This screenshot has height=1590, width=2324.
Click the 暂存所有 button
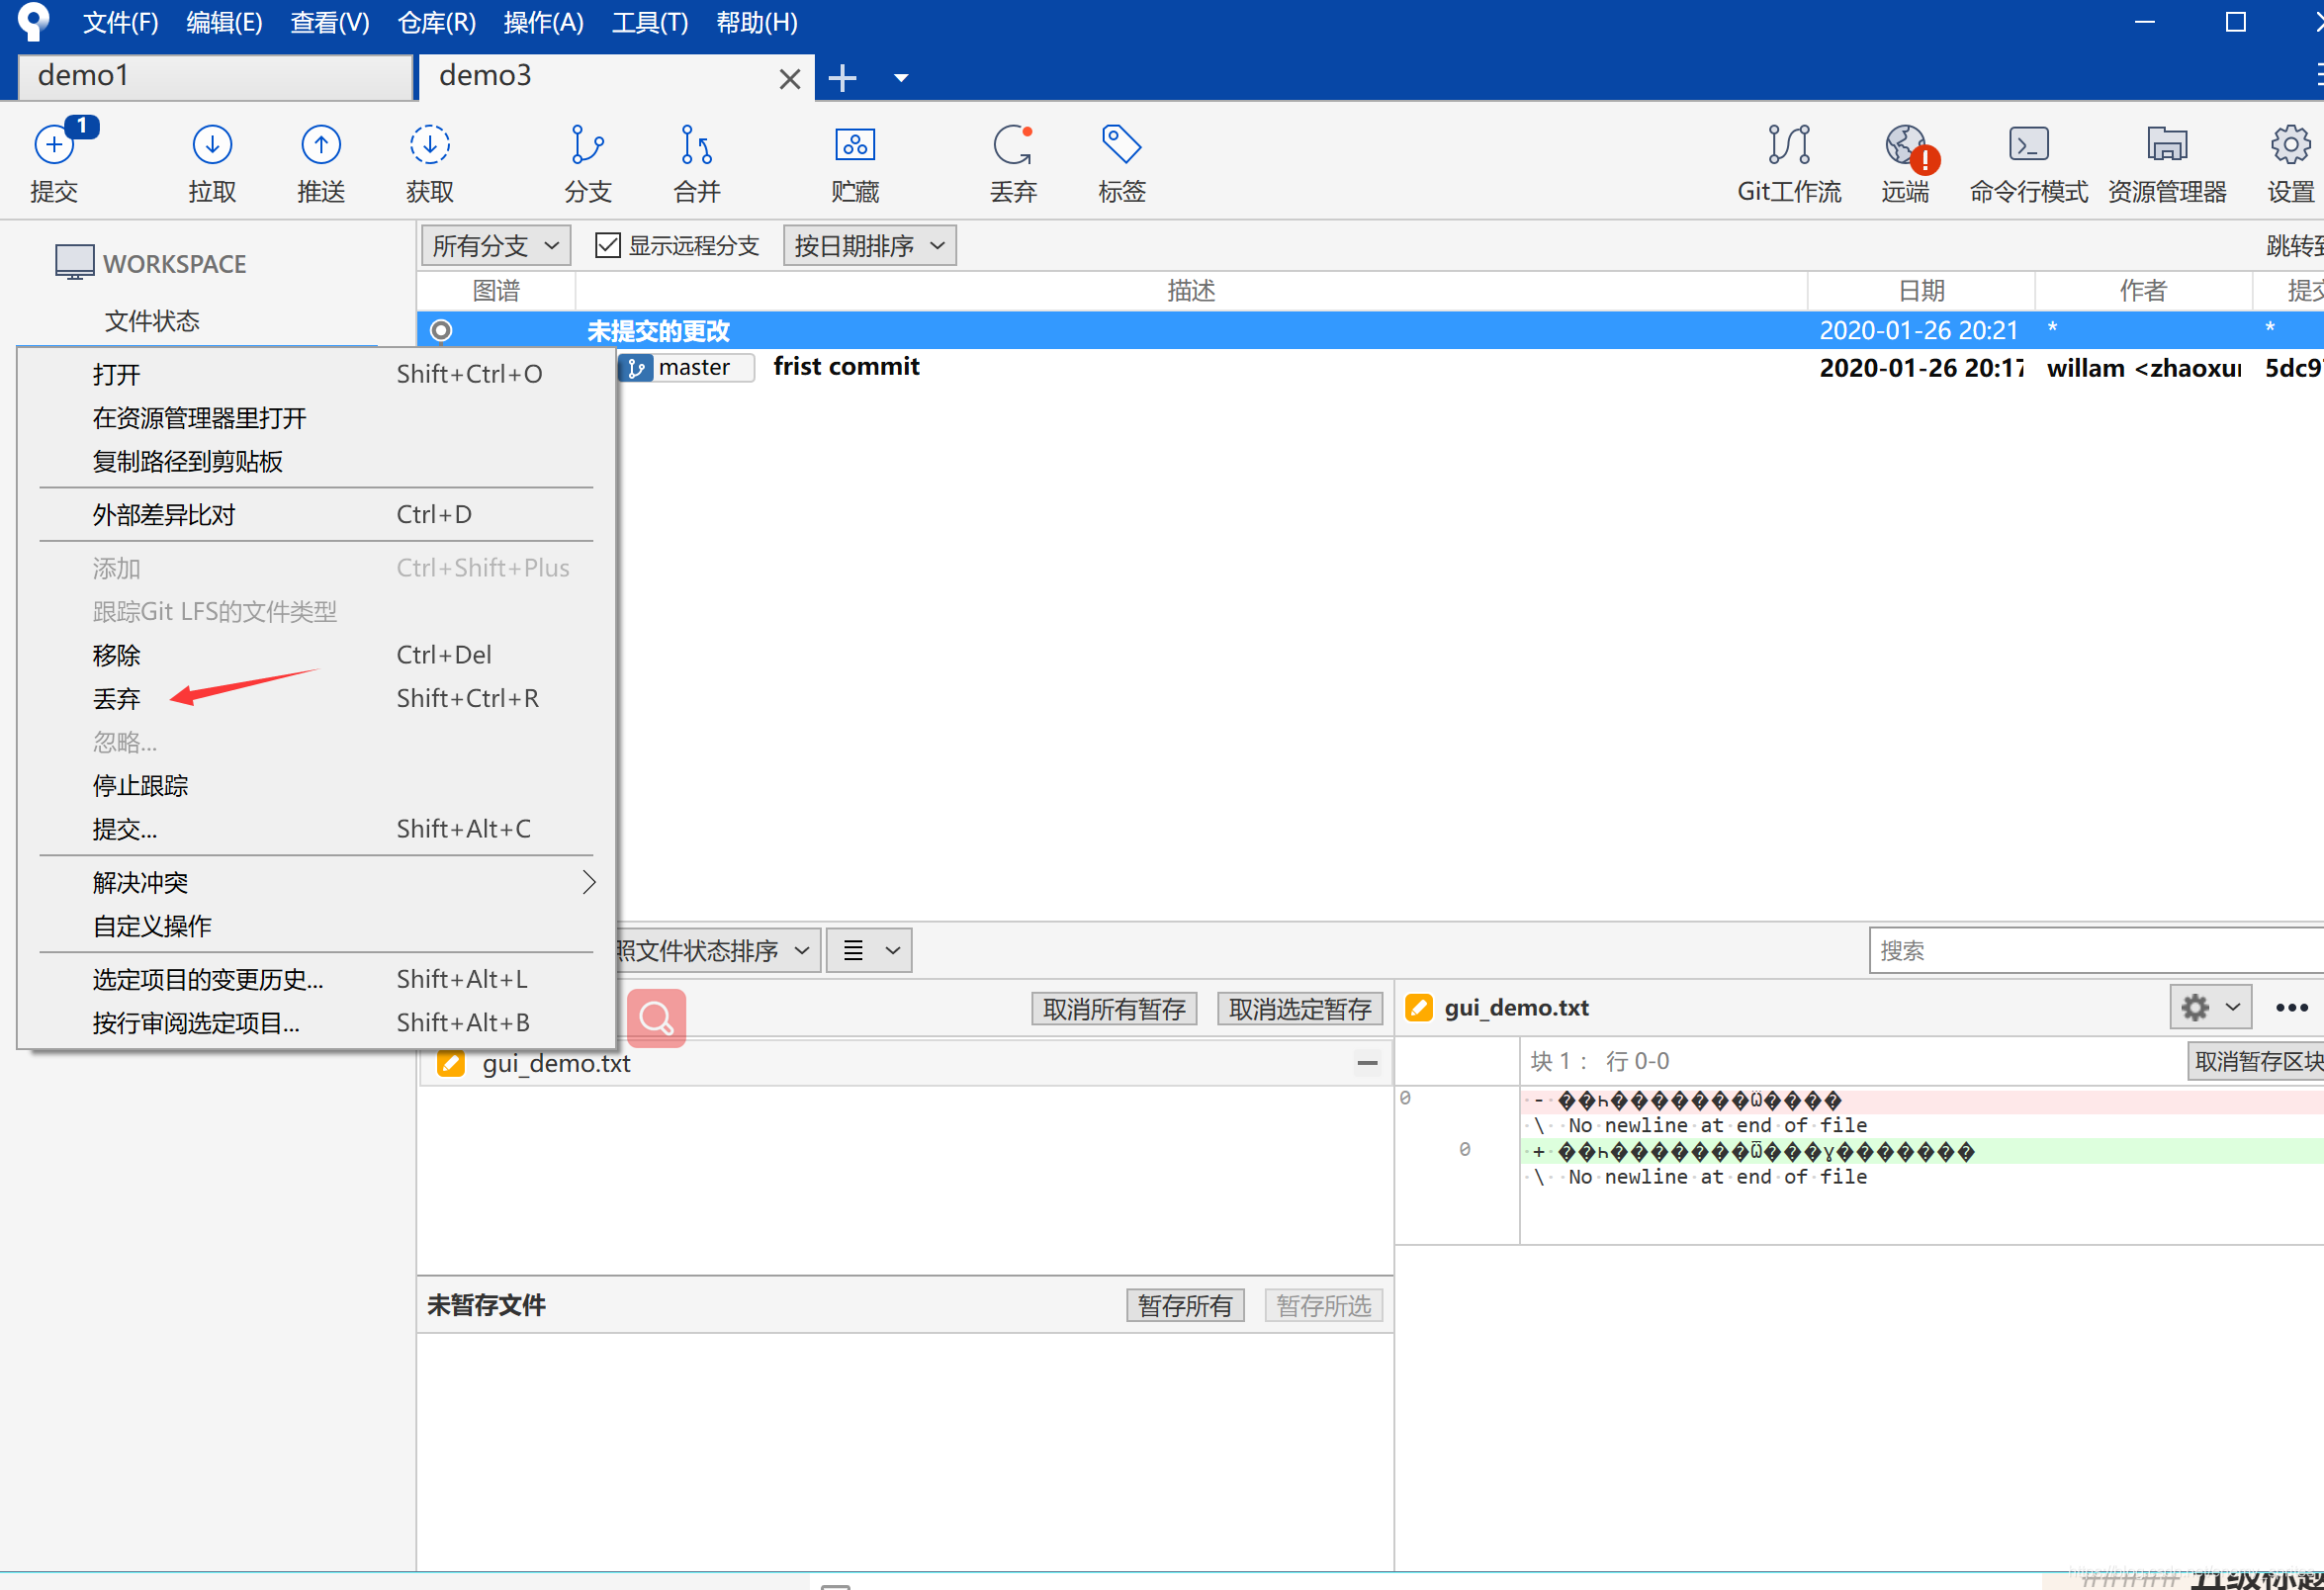1184,1305
